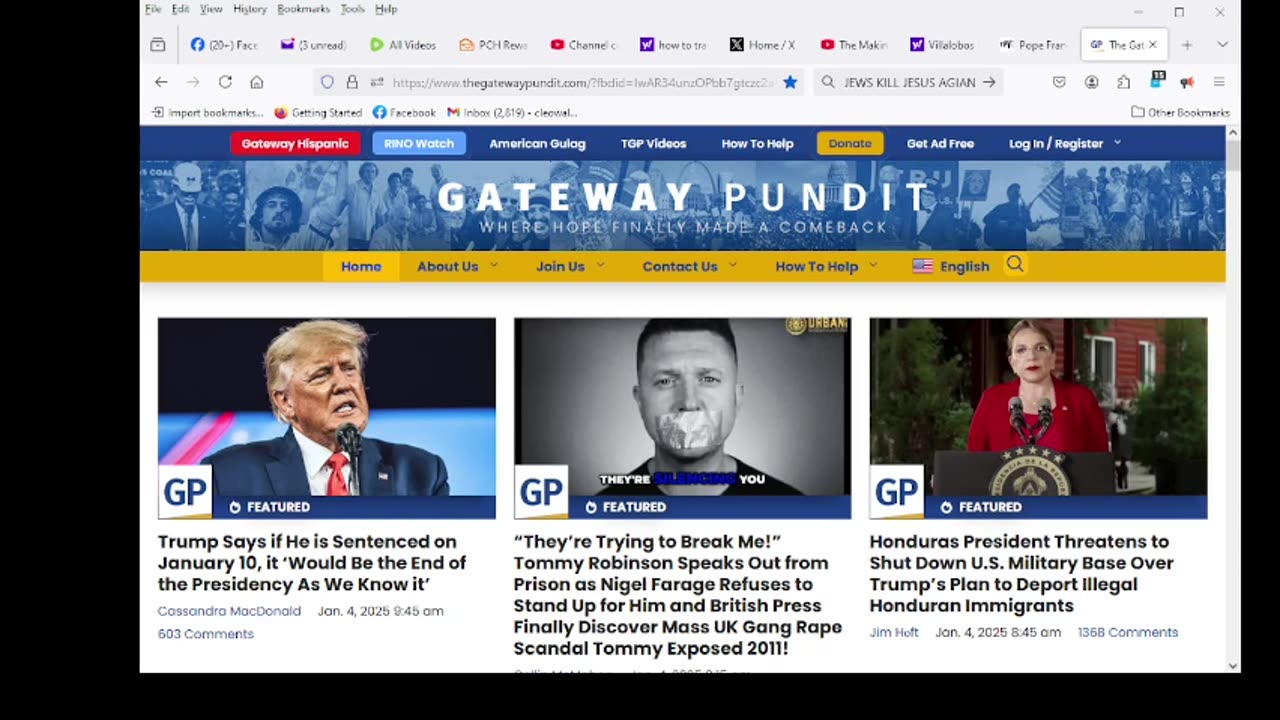This screenshot has width=1280, height=720.
Task: Switch to the All Videos tab
Action: [403, 45]
